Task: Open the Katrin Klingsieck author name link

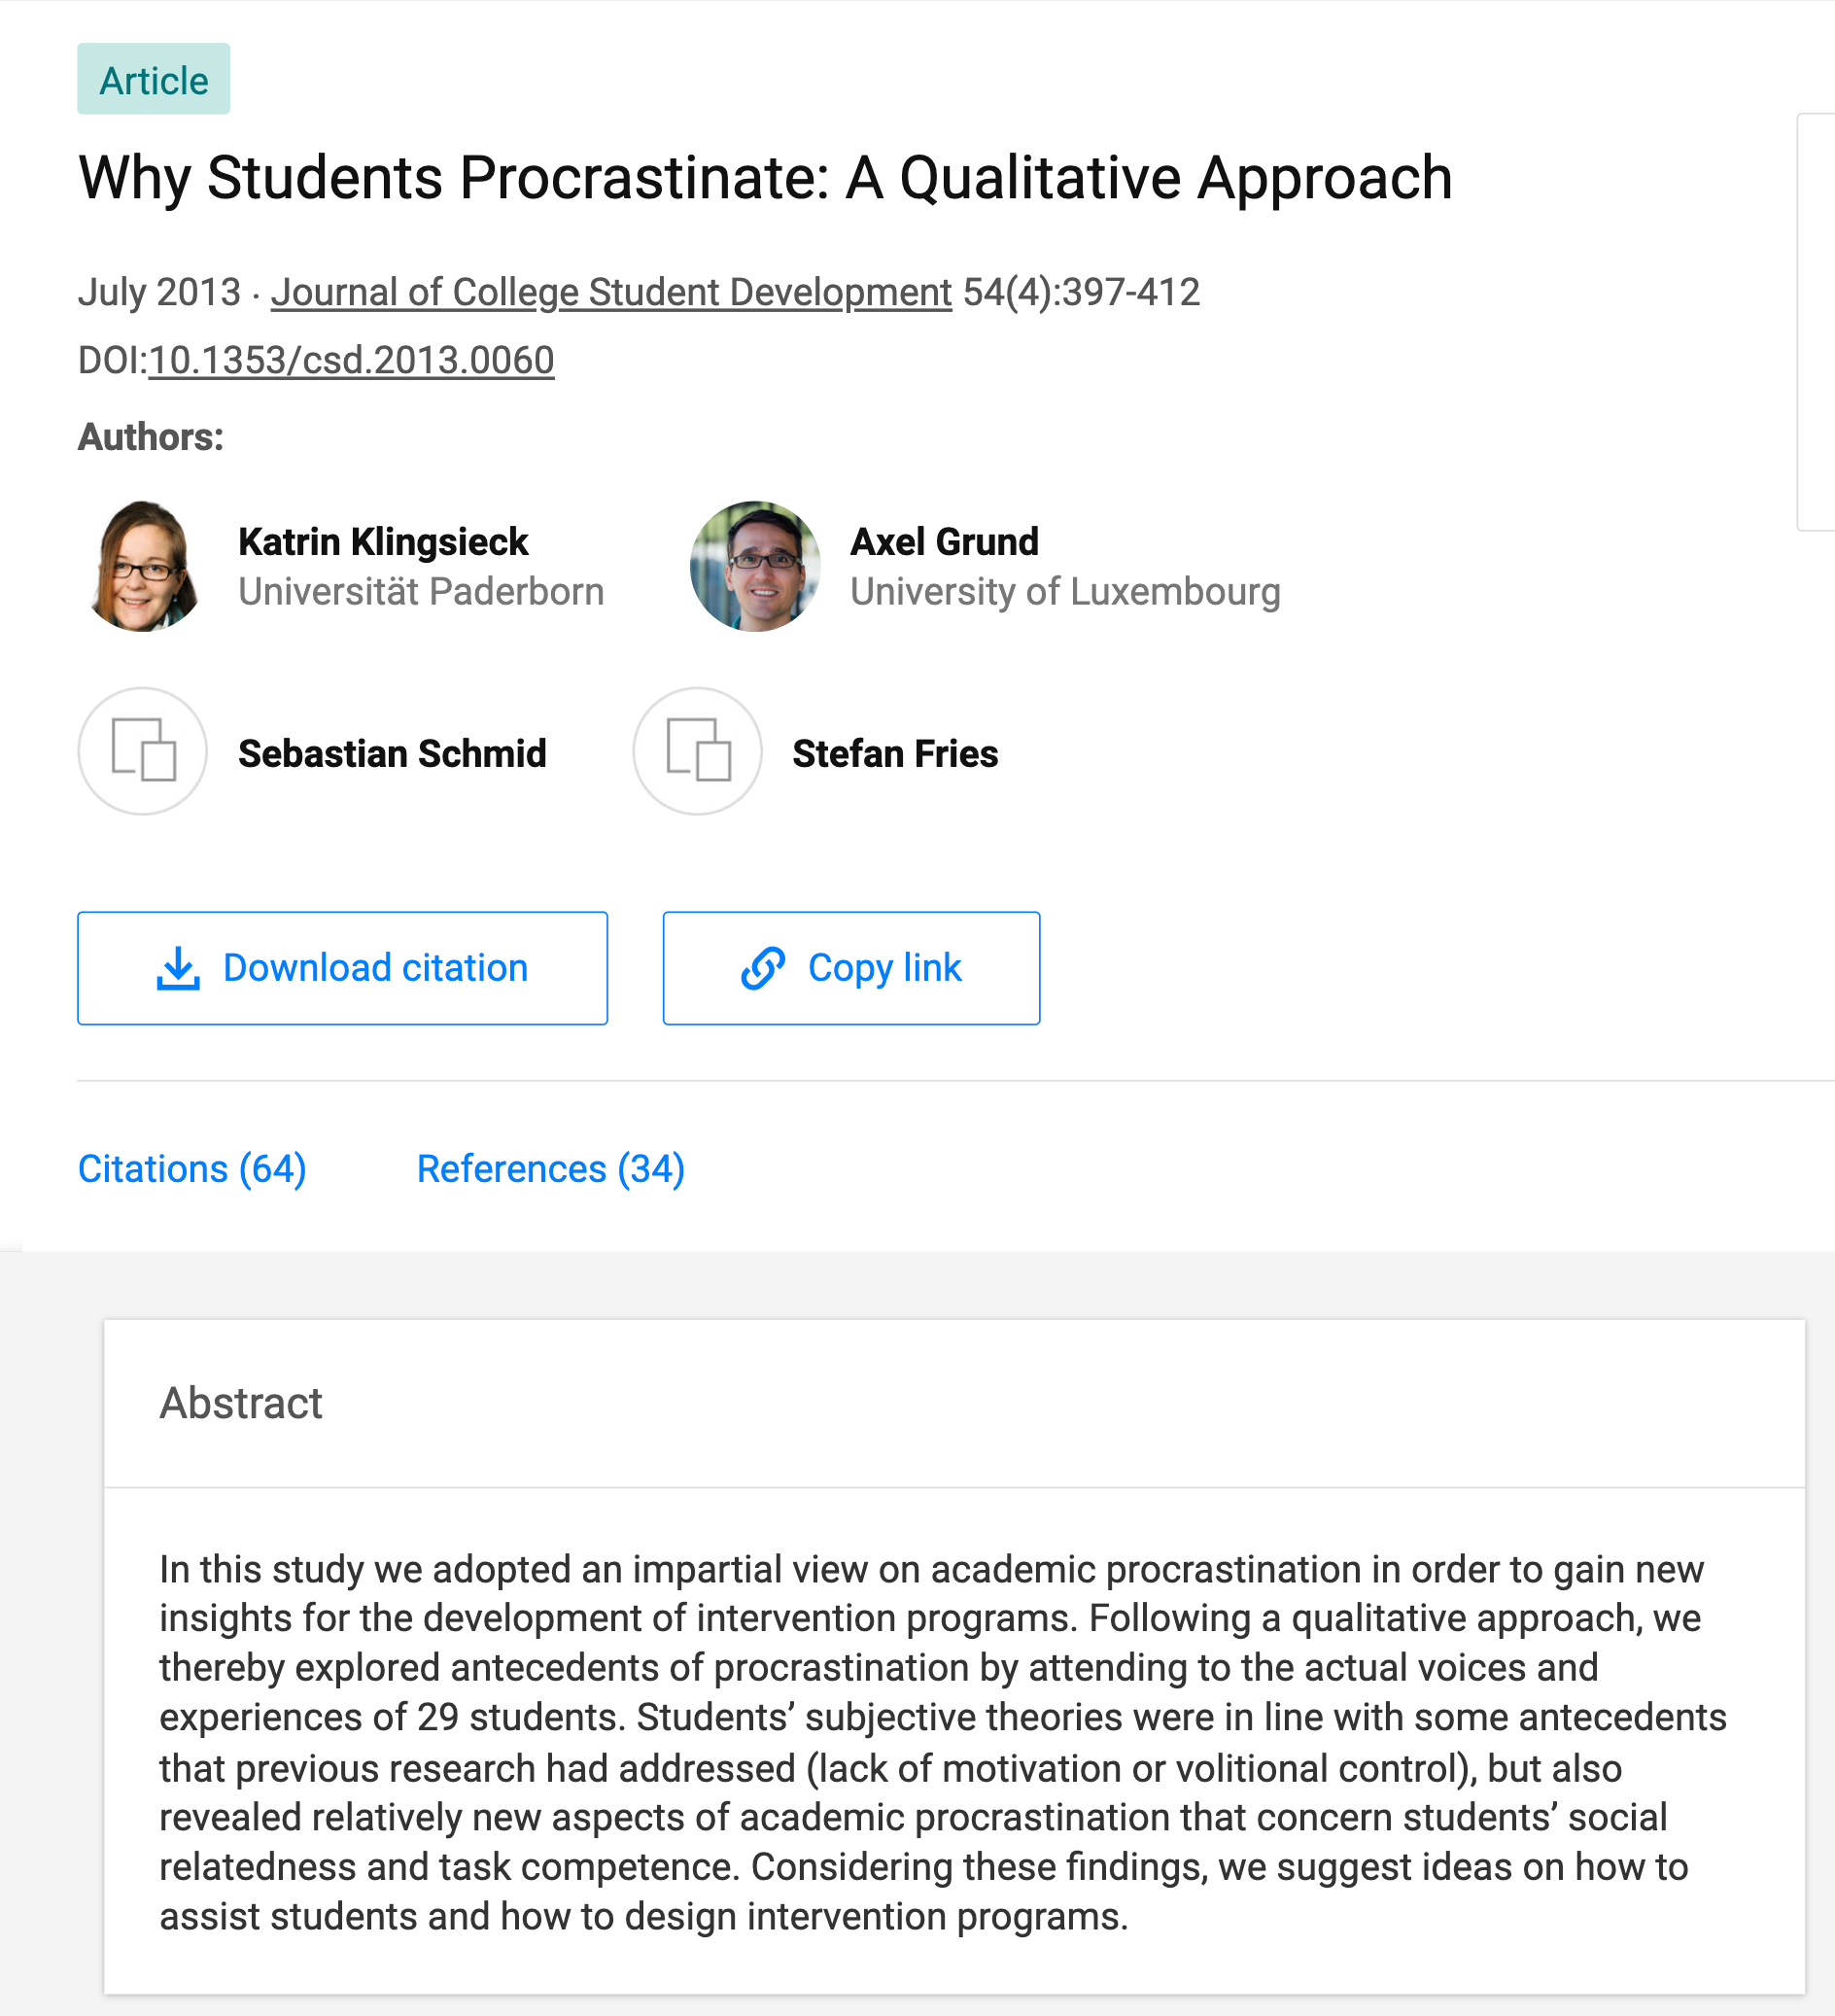Action: [383, 542]
